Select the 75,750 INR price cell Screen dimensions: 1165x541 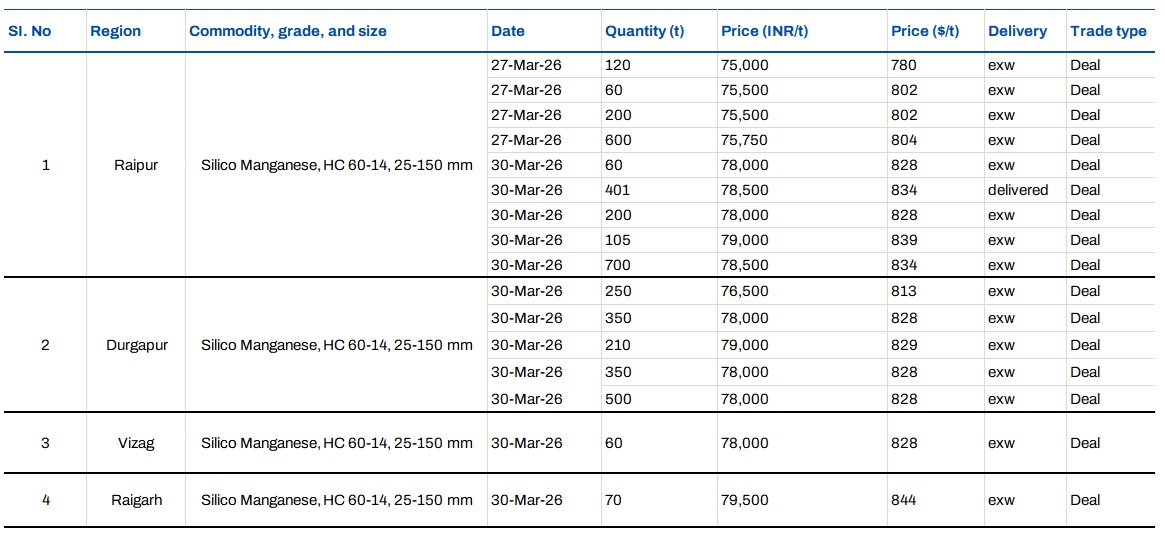744,140
